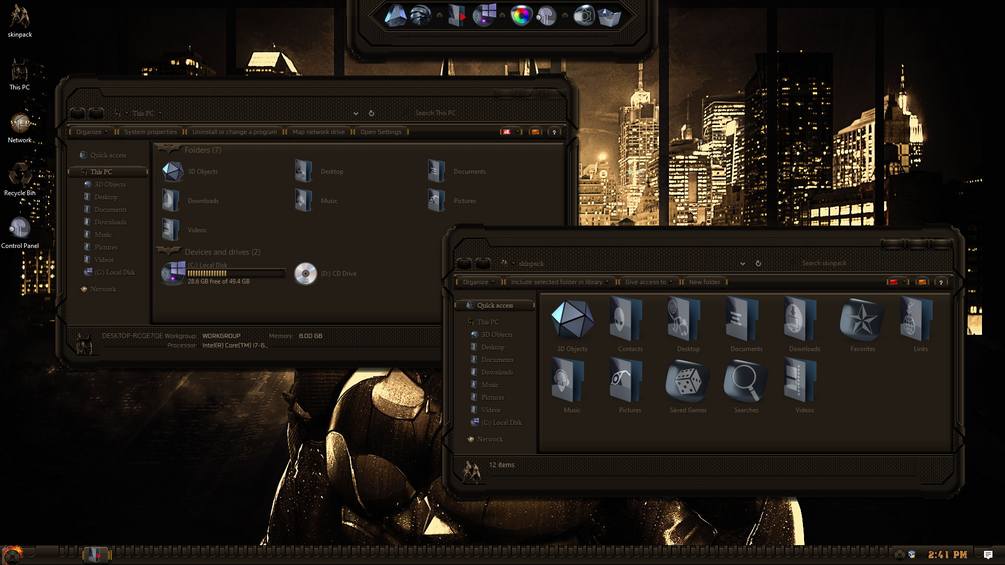
Task: Expand the Give access to dropdown
Action: tap(649, 282)
